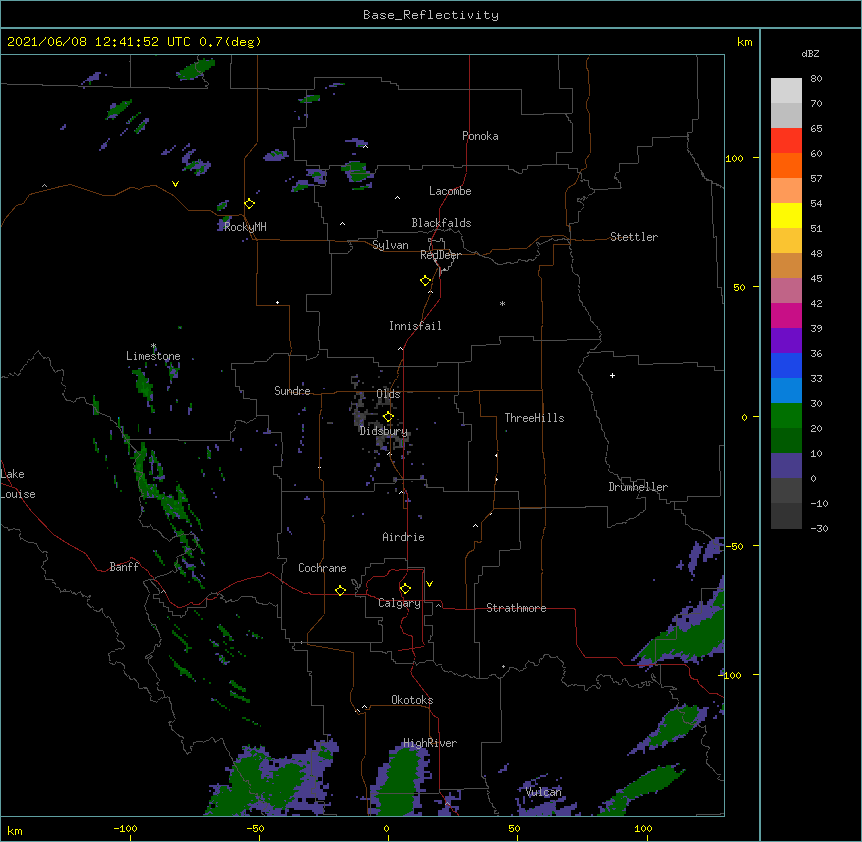Click the Didsbury label
Image resolution: width=862 pixels, height=842 pixels.
coord(384,431)
